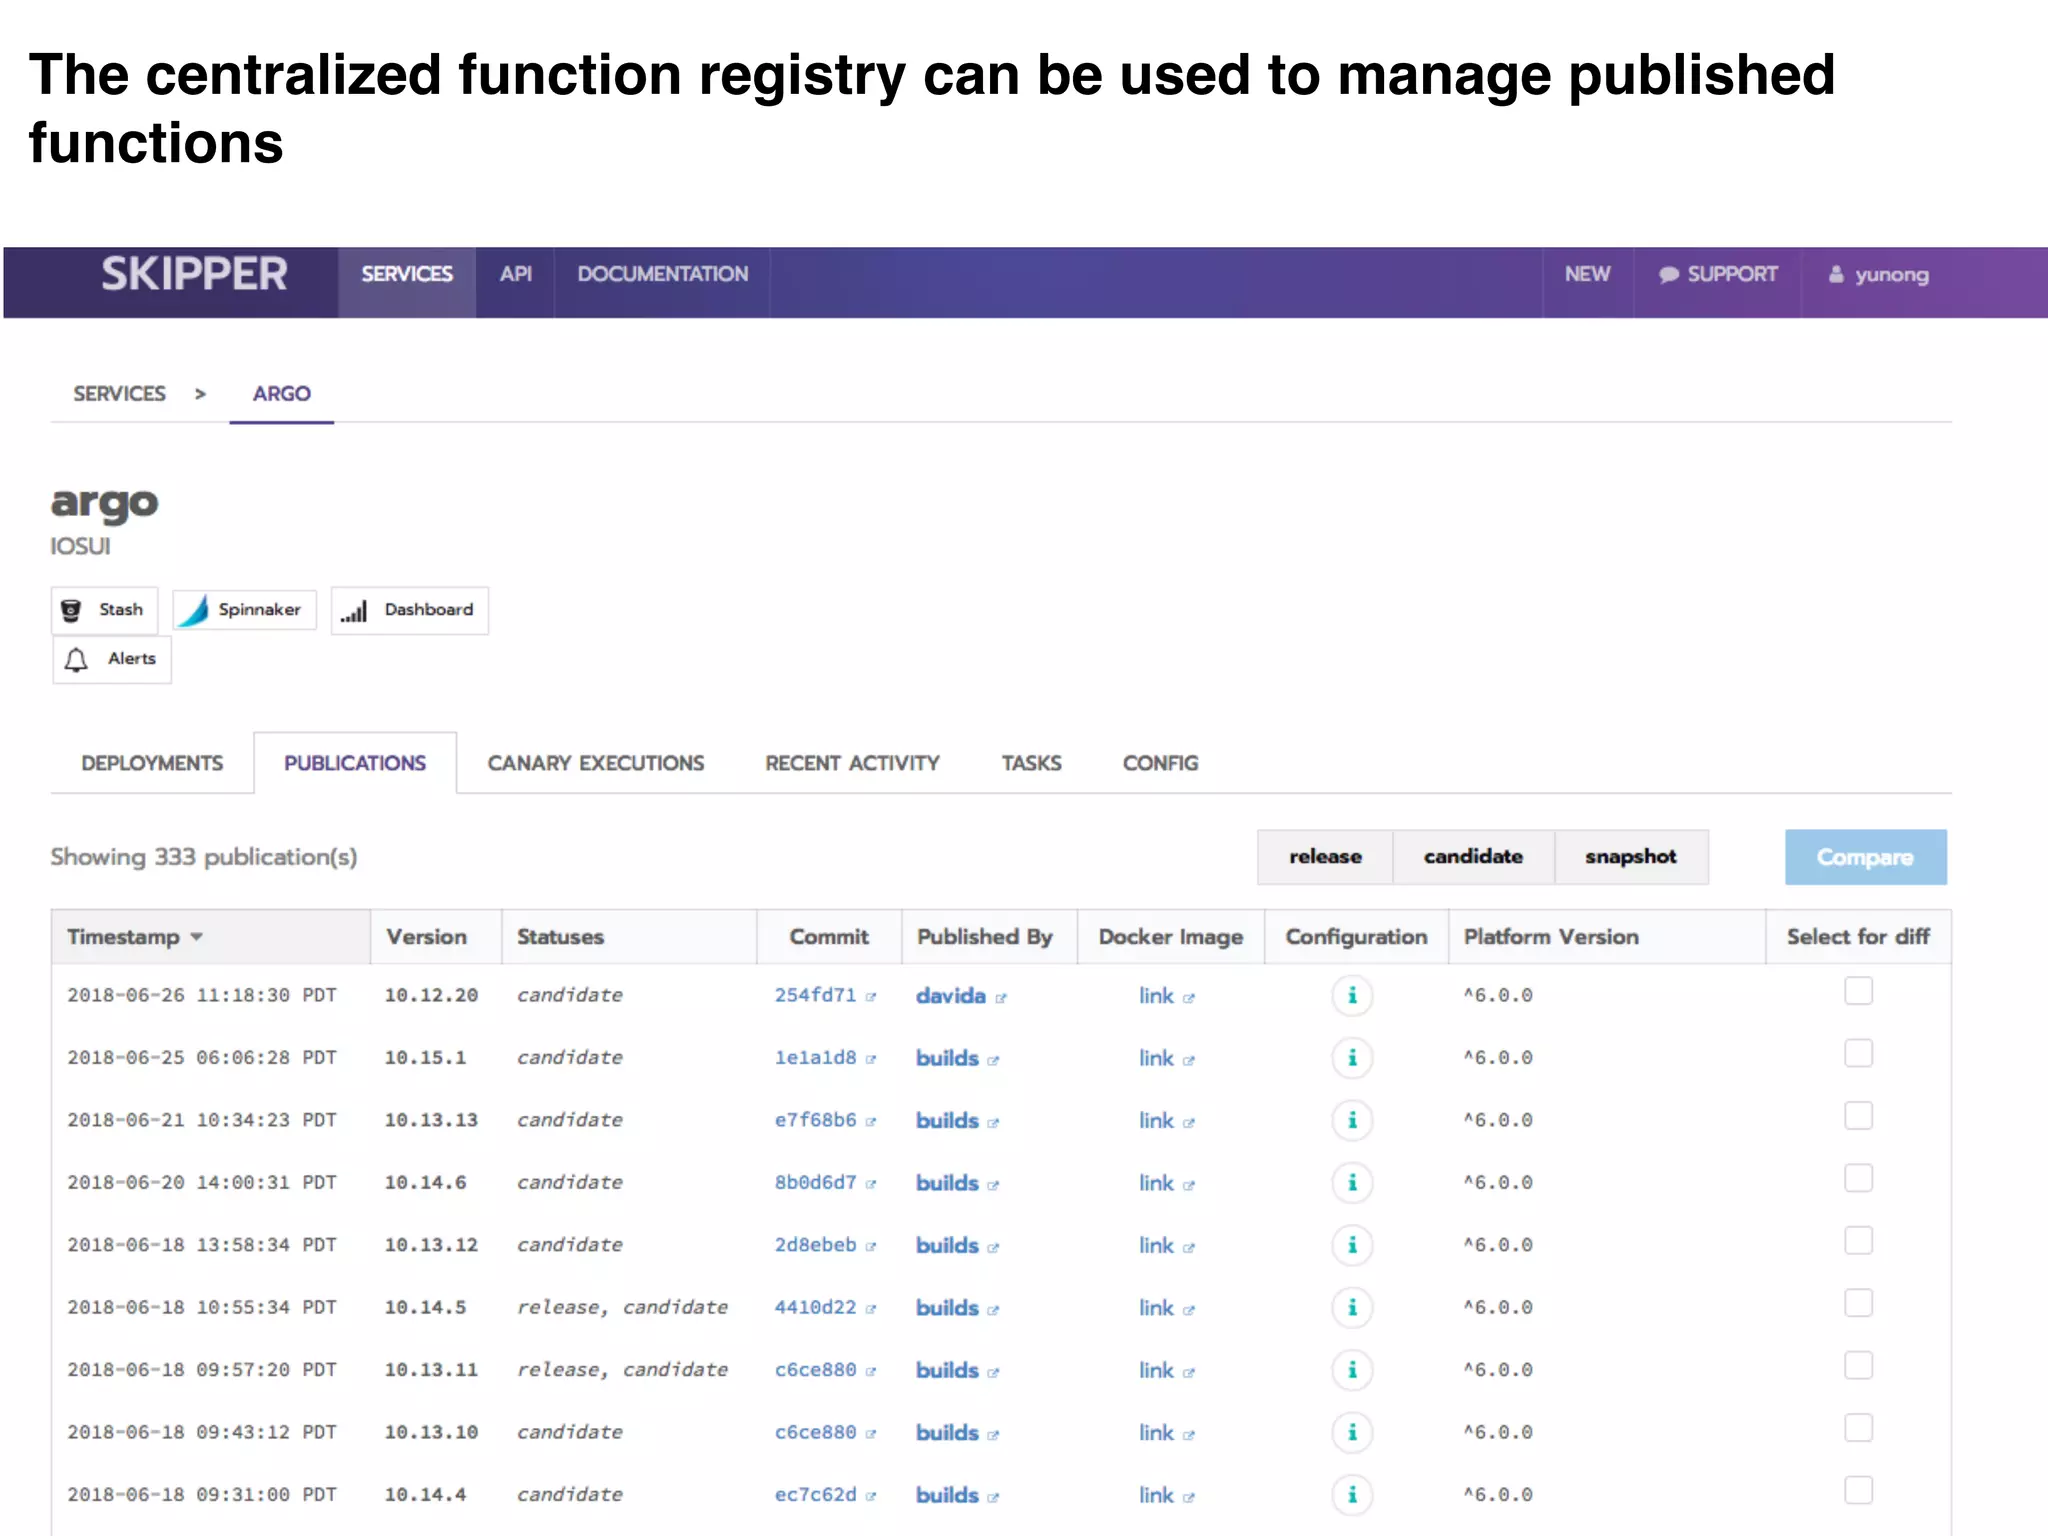The image size is (2048, 1536).
Task: Show configuration info for version 10.13.11
Action: coord(1352,1370)
